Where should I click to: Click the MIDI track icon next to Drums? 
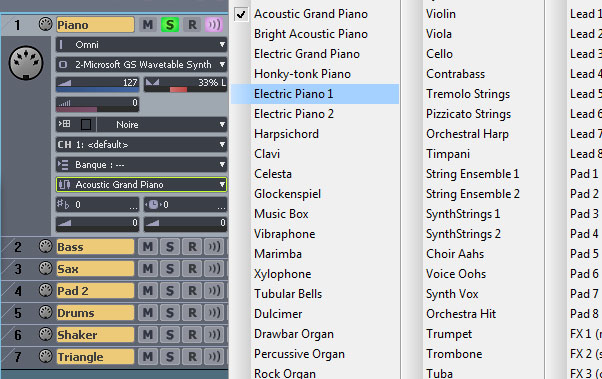pyautogui.click(x=46, y=312)
